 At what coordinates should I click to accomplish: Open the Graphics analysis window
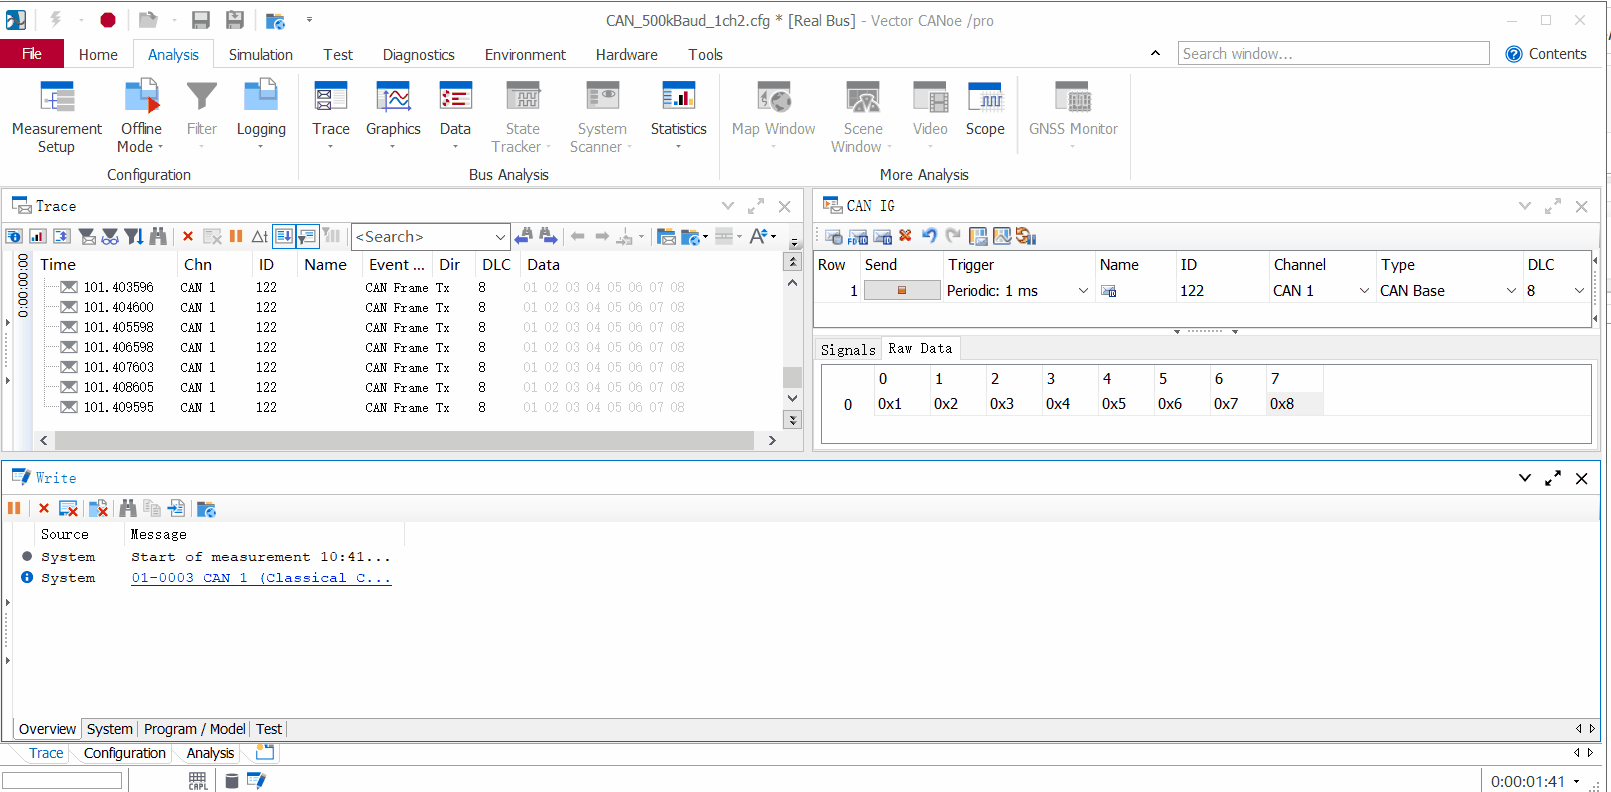click(x=393, y=115)
